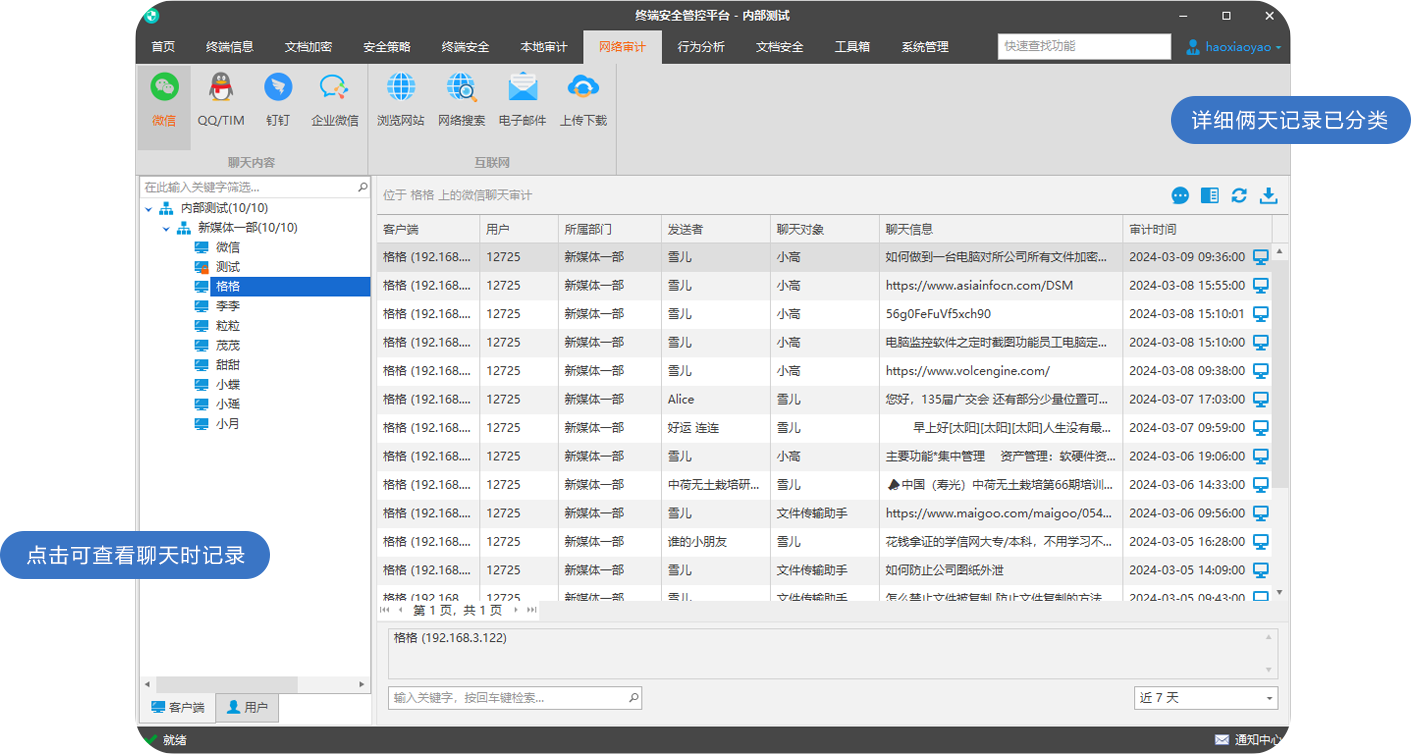
Task: Open the QQ/TIM chat content category
Action: click(219, 97)
